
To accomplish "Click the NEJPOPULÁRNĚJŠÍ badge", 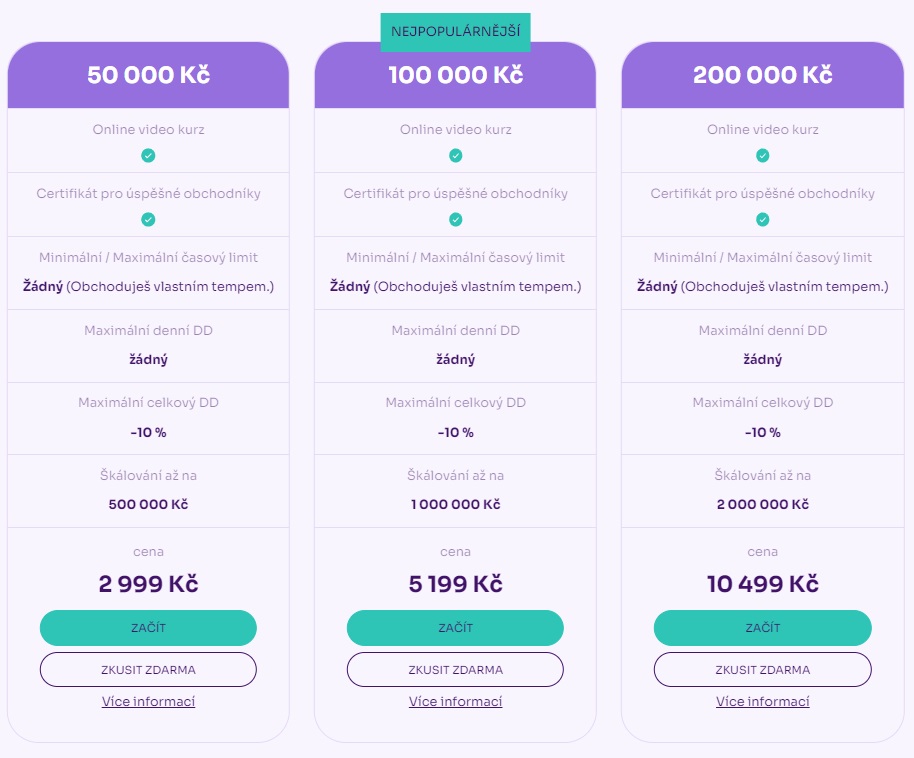I will click(455, 31).
